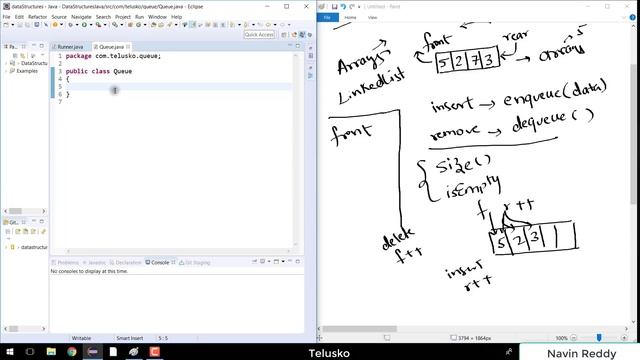Open the Javadoc tab
Image resolution: width=640 pixels, height=360 pixels.
pyautogui.click(x=94, y=262)
